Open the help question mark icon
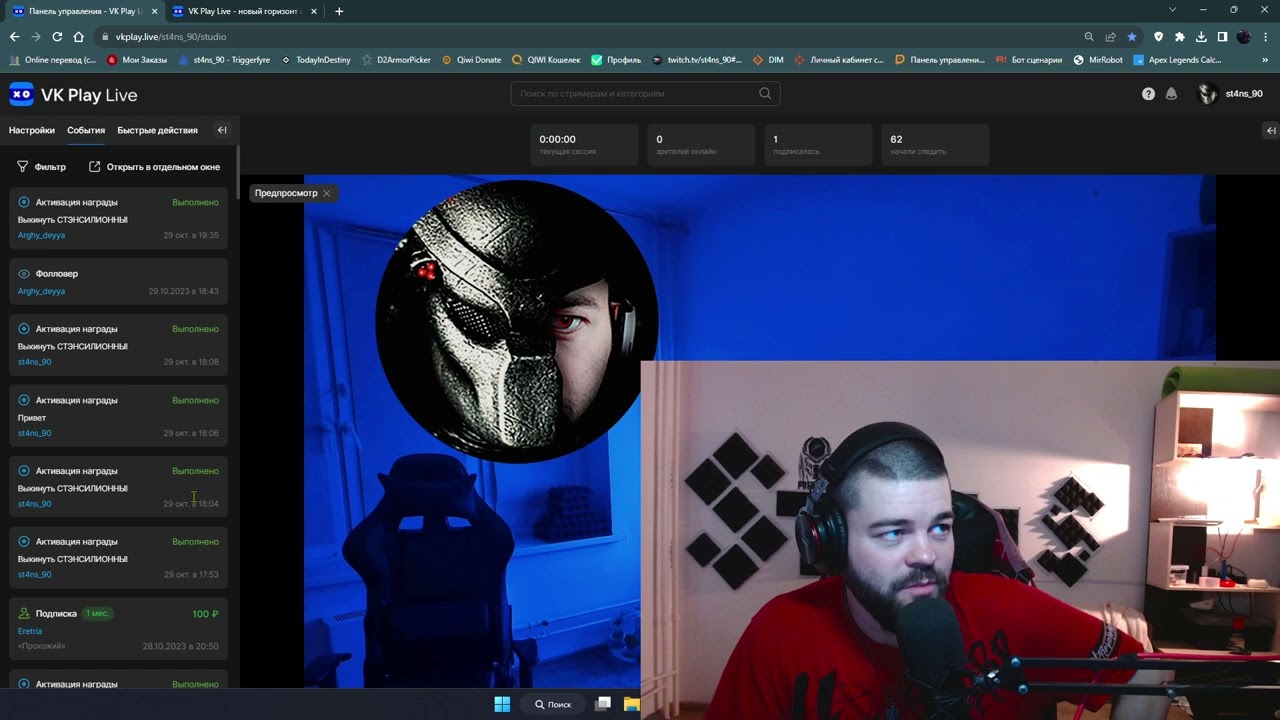1280x720 pixels. pos(1148,94)
